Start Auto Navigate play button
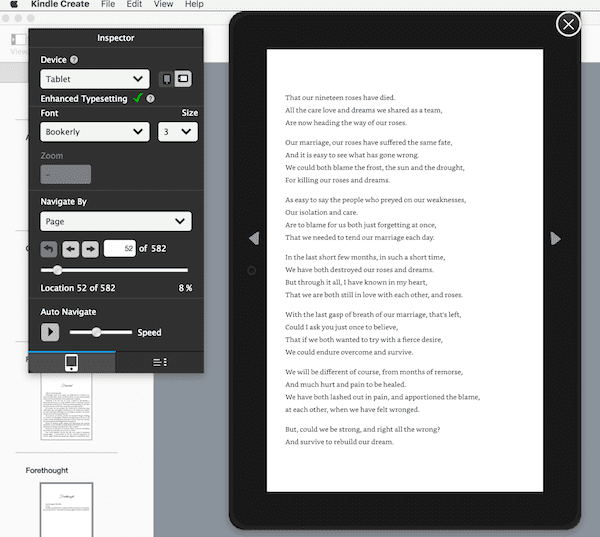 tap(50, 332)
